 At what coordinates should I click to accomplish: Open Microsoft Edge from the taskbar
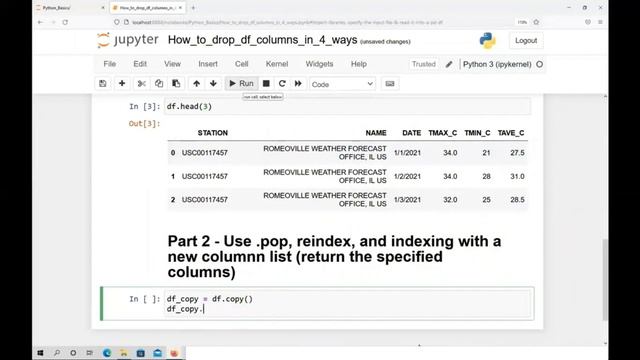click(x=107, y=353)
